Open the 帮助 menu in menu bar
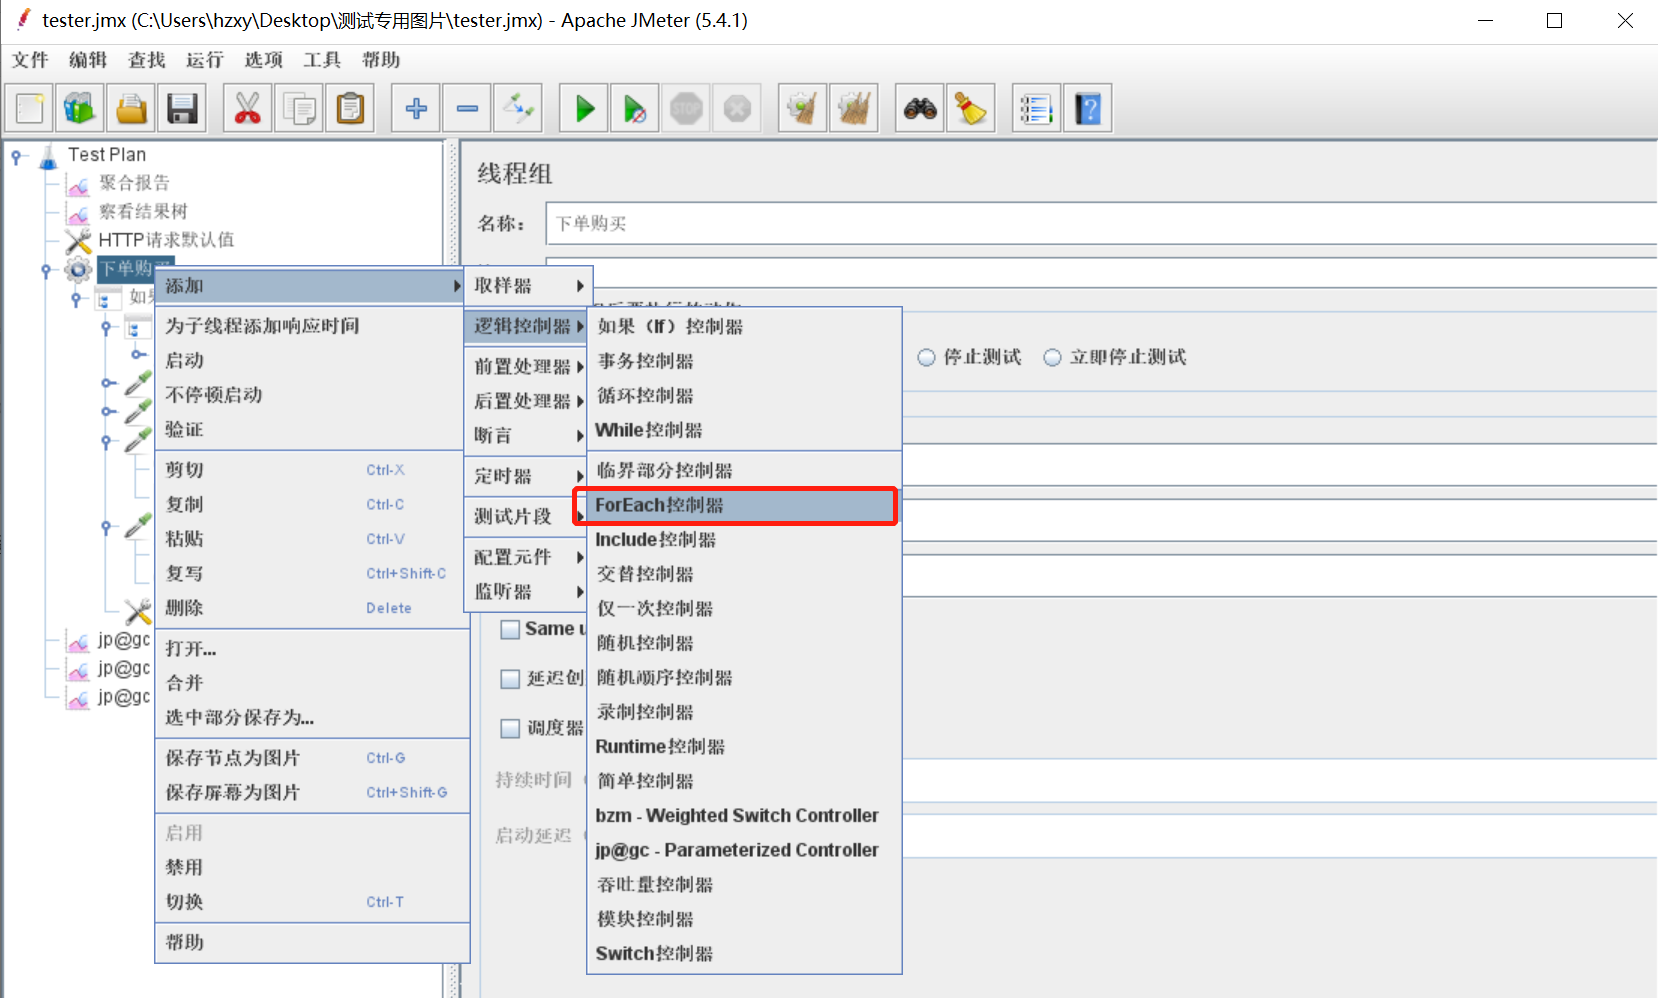 (x=381, y=60)
